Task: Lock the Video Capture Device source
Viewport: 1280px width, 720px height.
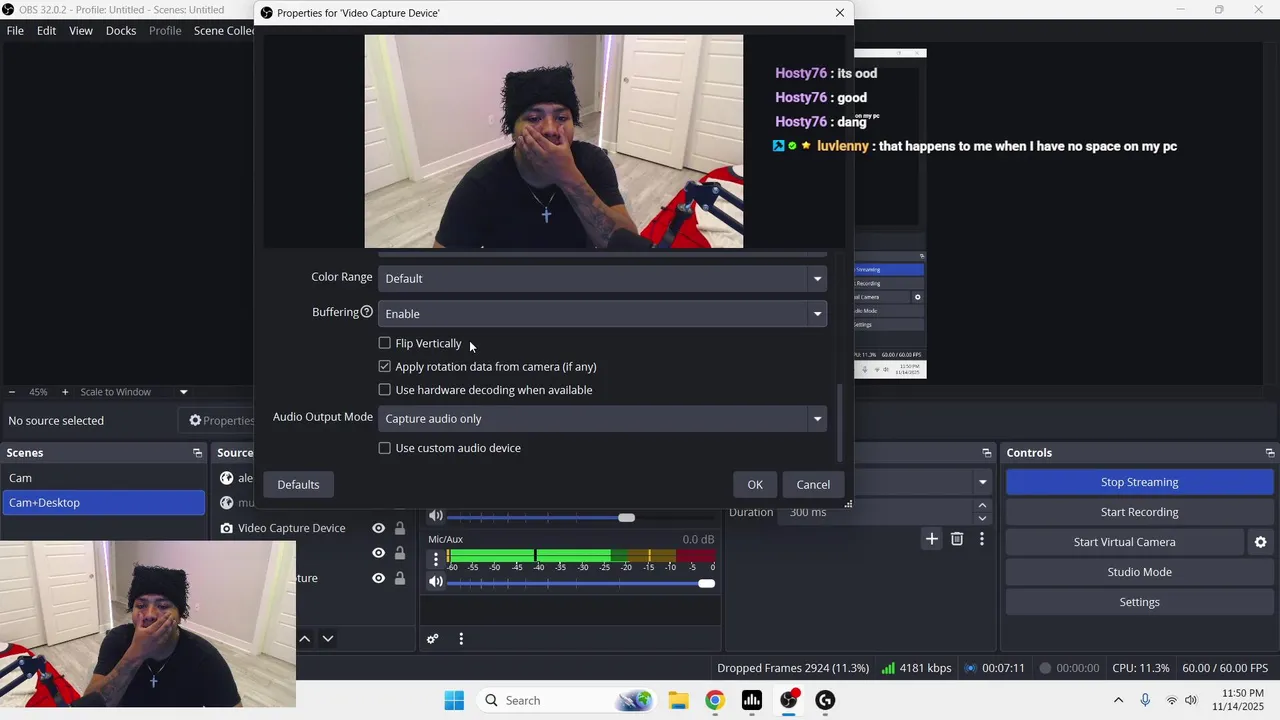Action: tap(400, 528)
